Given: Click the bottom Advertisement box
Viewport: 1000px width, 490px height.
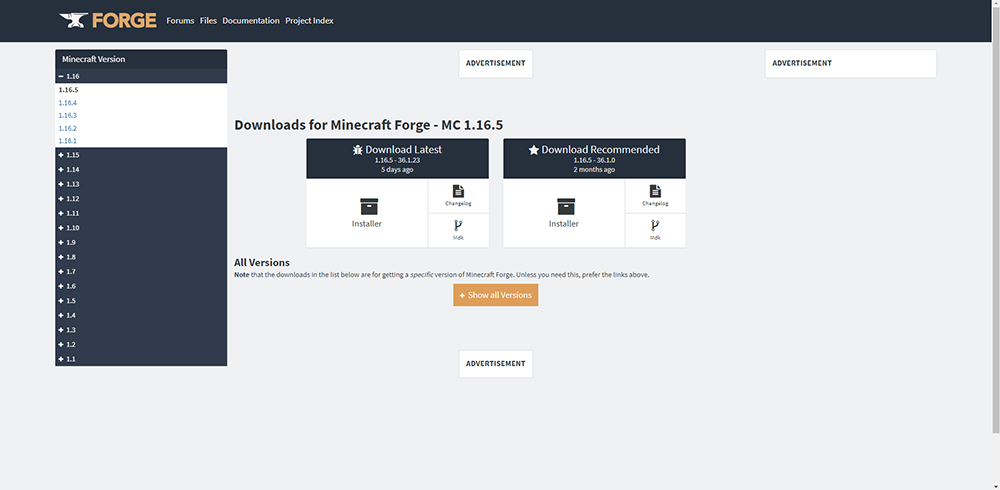Looking at the screenshot, I should (x=496, y=364).
